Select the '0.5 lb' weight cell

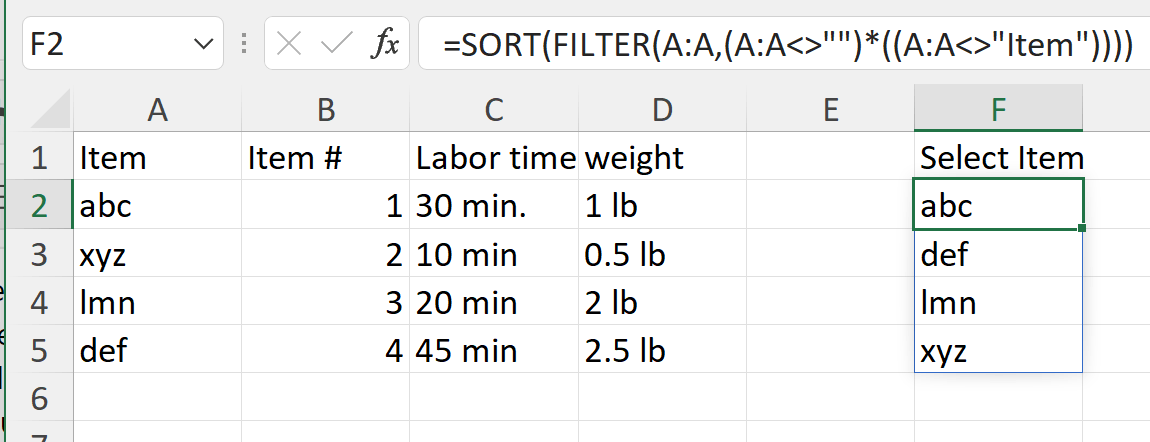tap(661, 255)
